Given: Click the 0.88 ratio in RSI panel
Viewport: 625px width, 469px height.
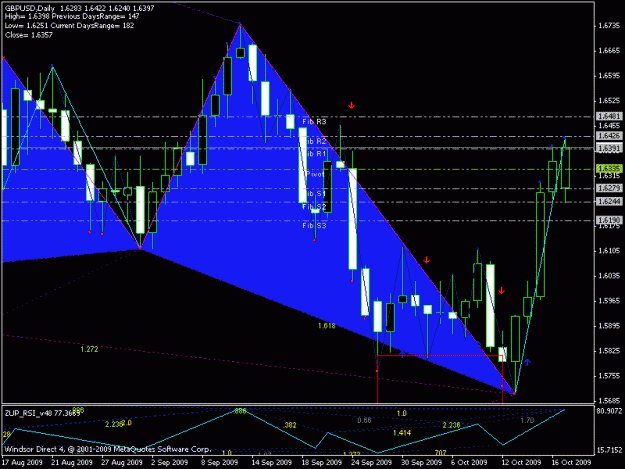Looking at the screenshot, I should point(364,420).
